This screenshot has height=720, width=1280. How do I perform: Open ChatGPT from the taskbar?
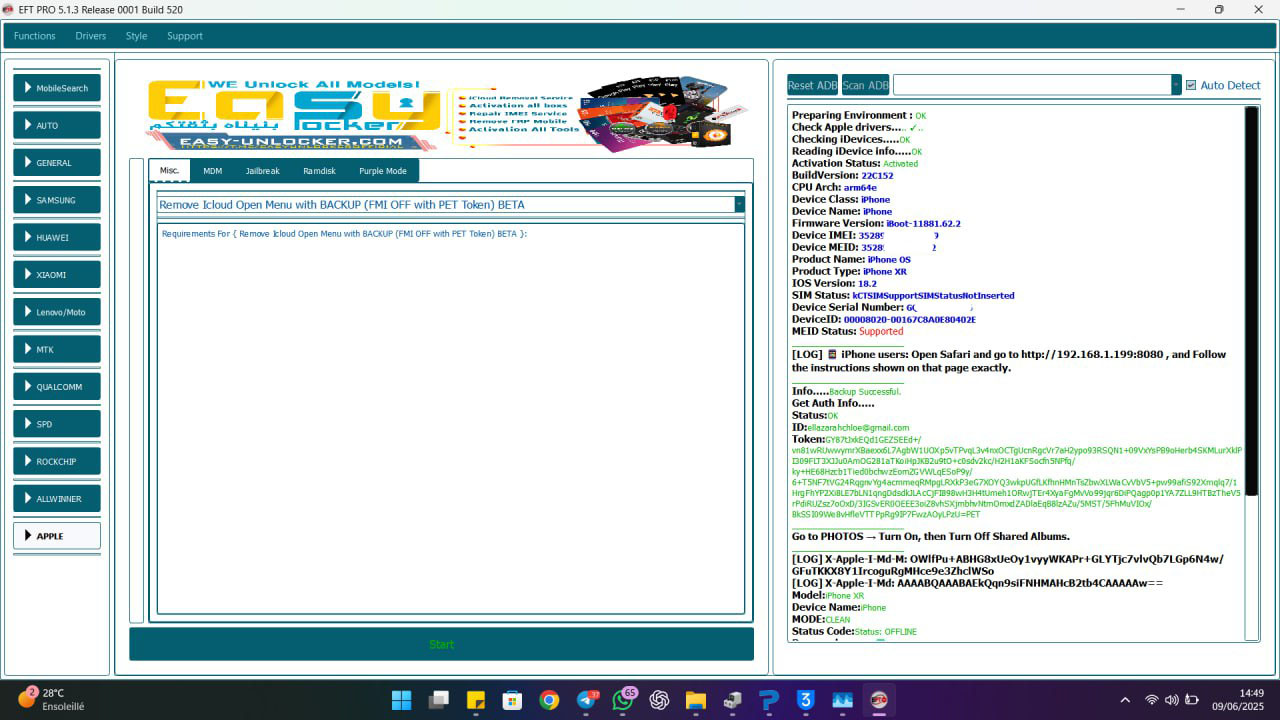click(x=659, y=700)
